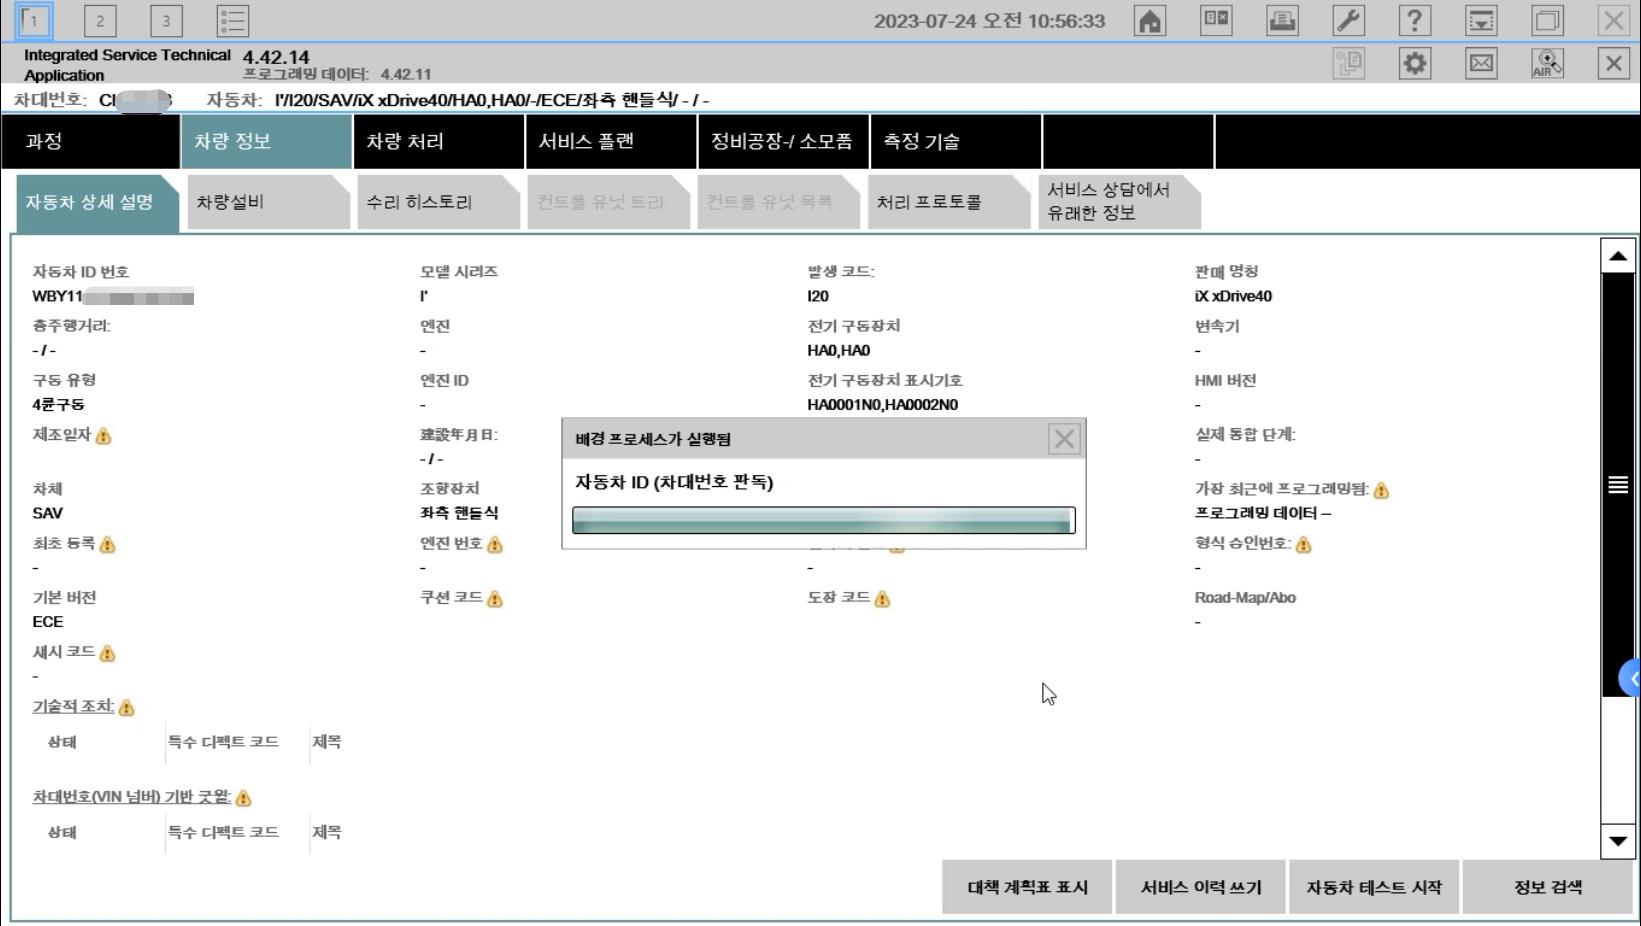Open the 과정 main tab
Screen dimensions: 1641x926
(x=91, y=142)
